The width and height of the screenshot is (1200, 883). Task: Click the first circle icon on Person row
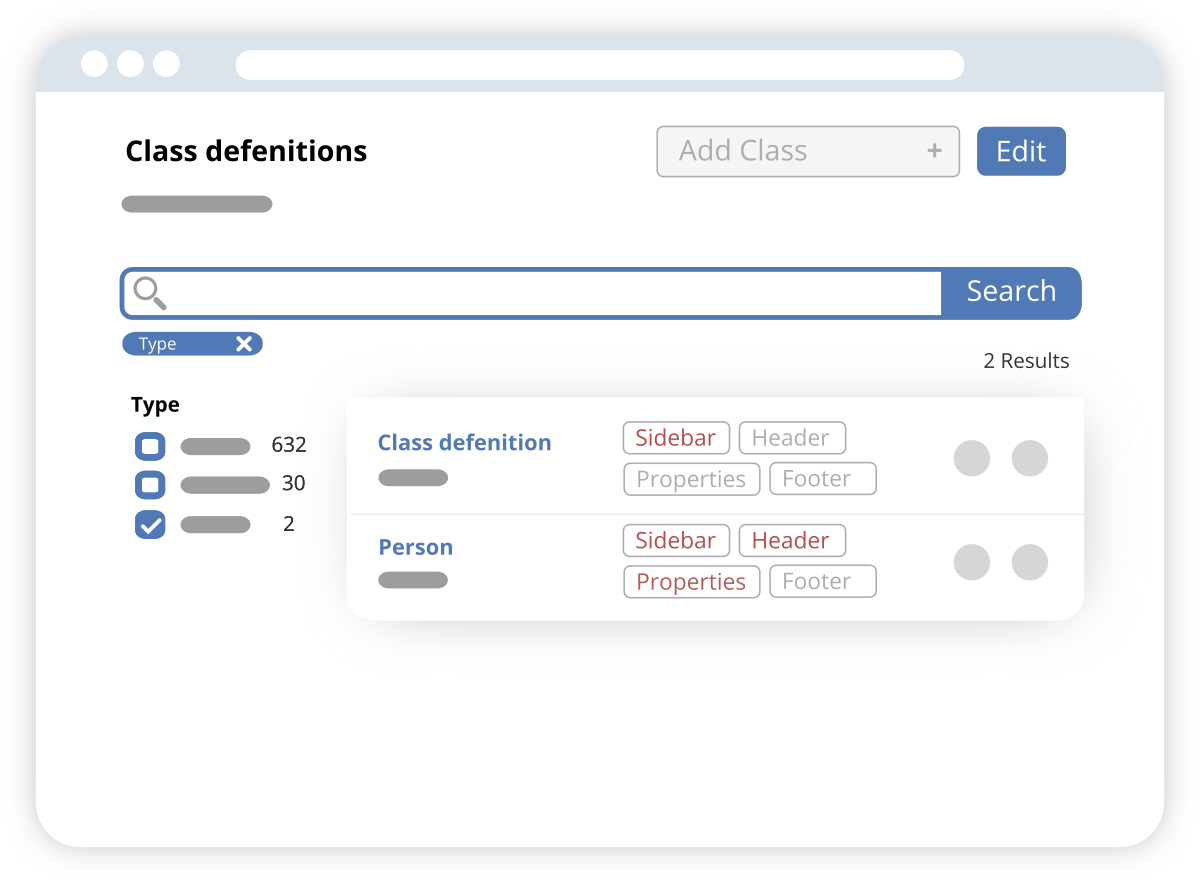pos(972,562)
